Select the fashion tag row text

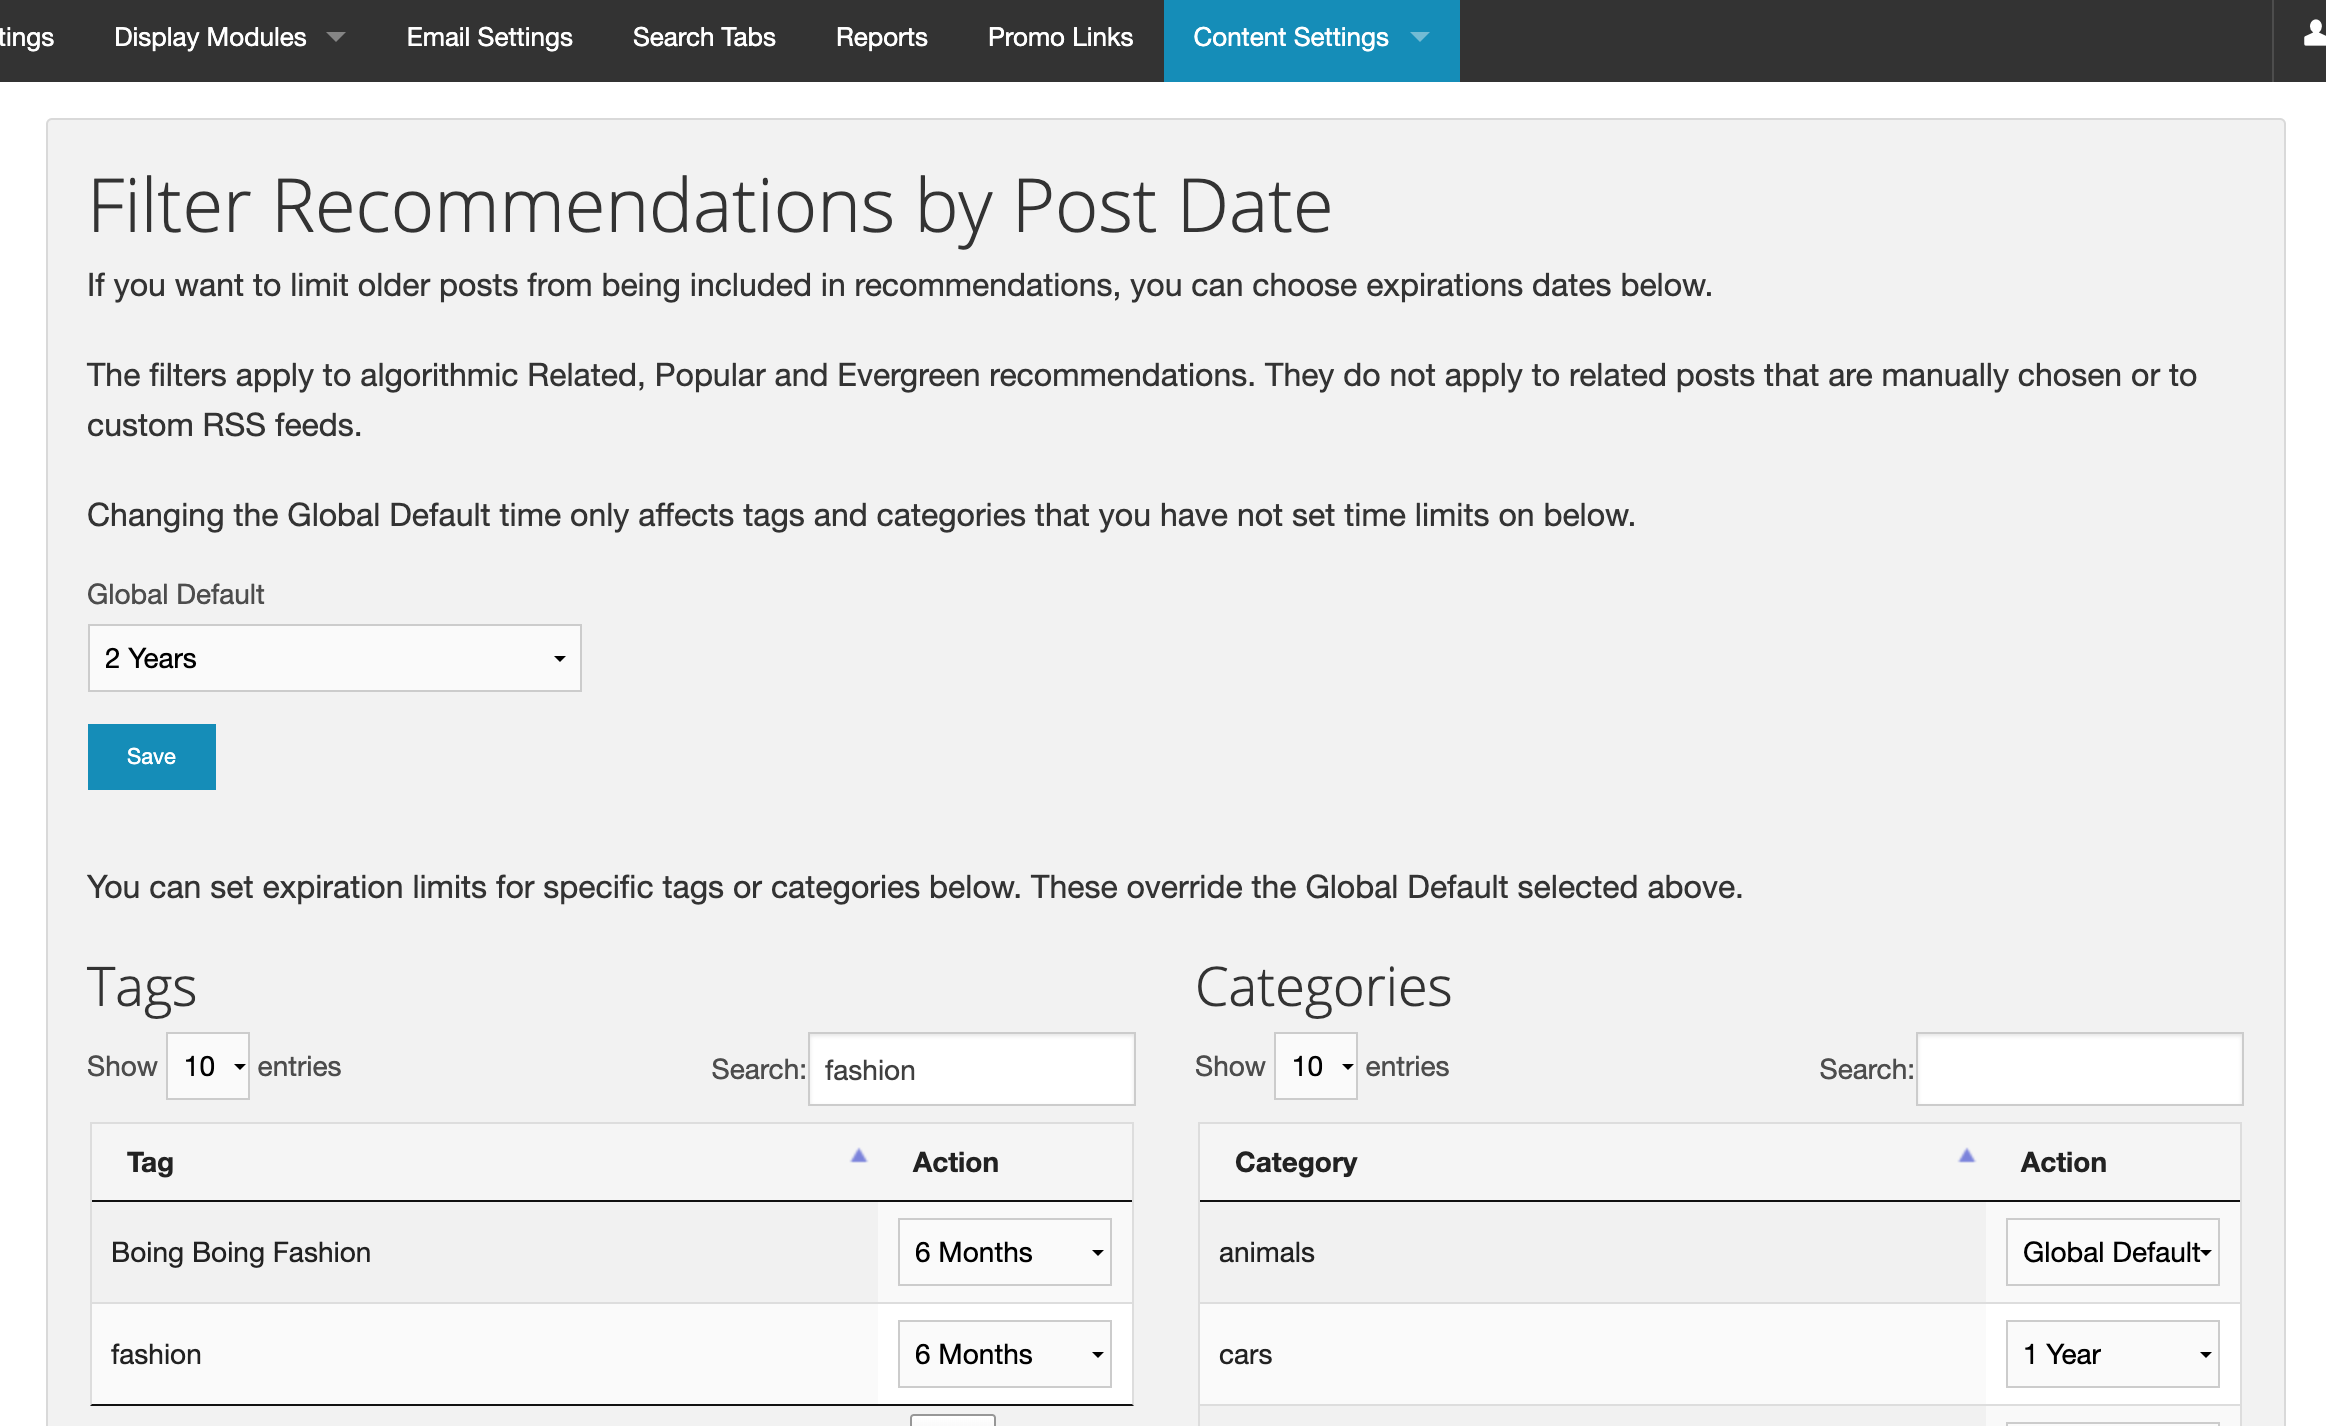pyautogui.click(x=156, y=1354)
